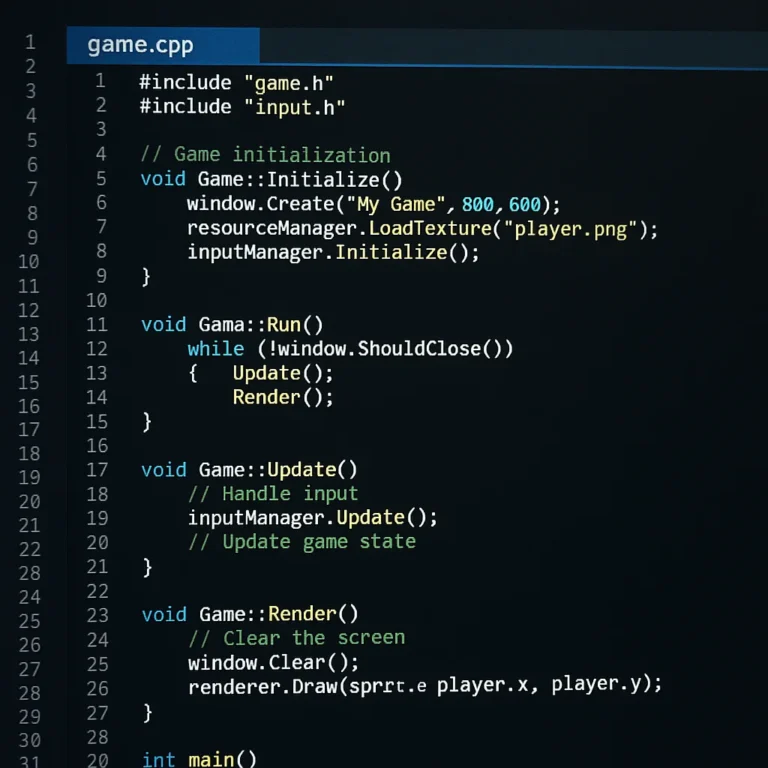768x768 pixels.
Task: Click line number beside window.Clear();
Action: pos(97,664)
